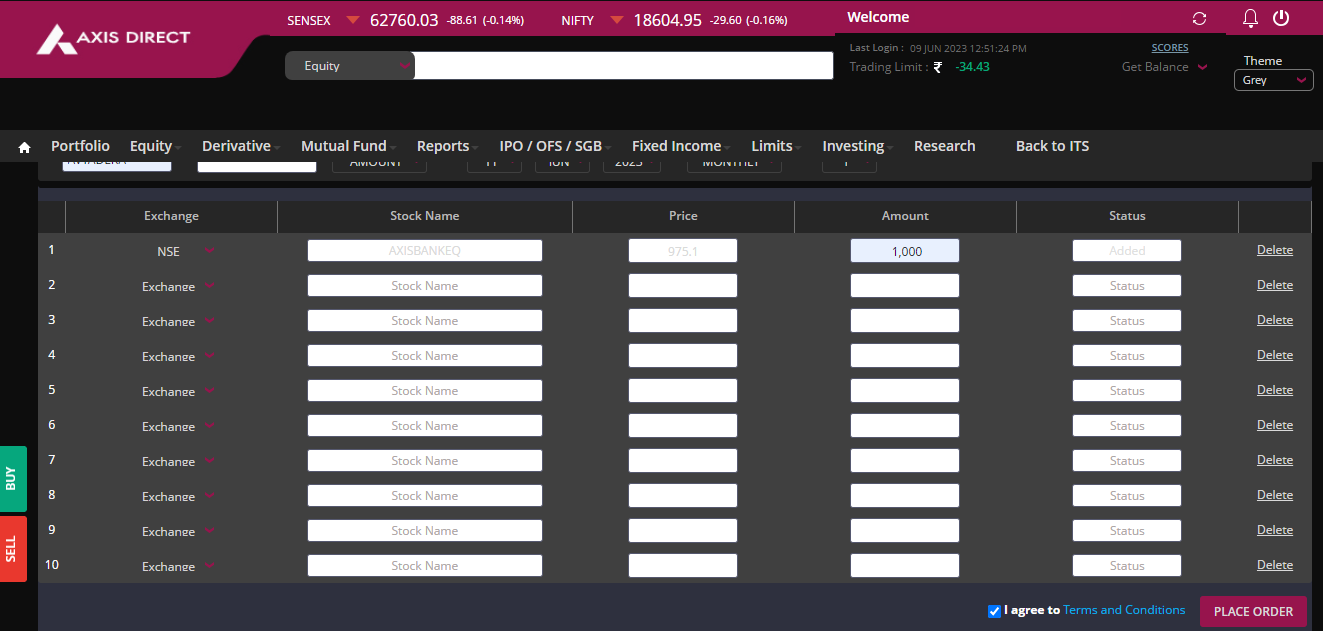Click the Price field in row 10
The image size is (1323, 631).
click(683, 566)
